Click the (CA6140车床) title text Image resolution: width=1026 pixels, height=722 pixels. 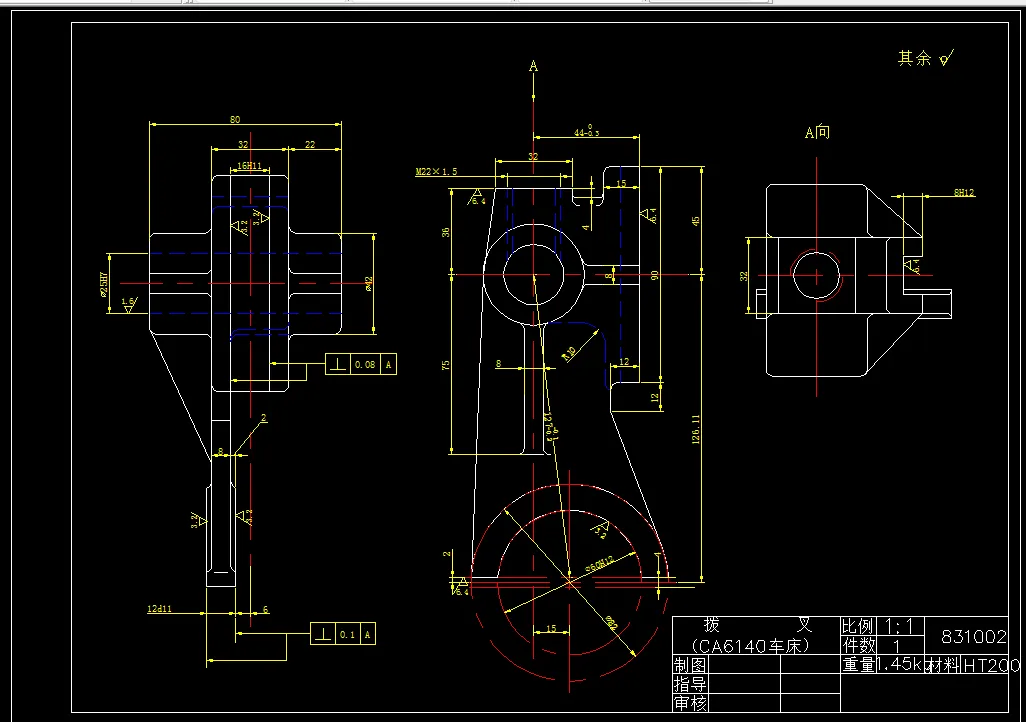coord(751,647)
